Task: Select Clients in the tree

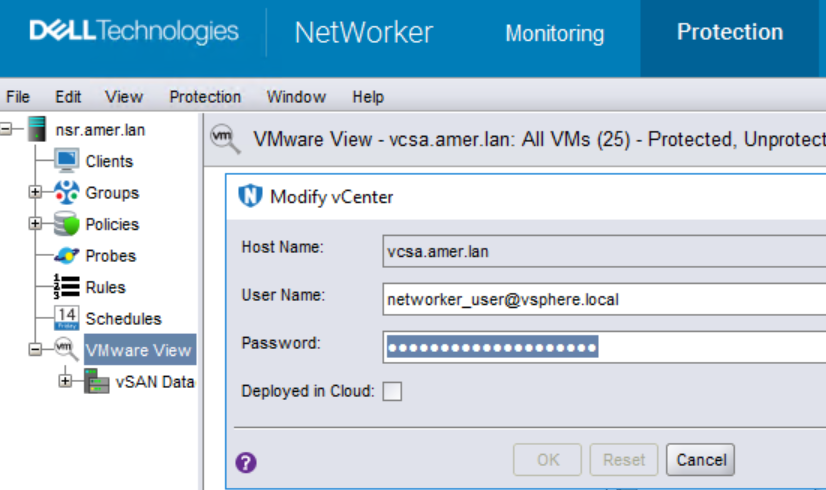Action: tap(109, 161)
